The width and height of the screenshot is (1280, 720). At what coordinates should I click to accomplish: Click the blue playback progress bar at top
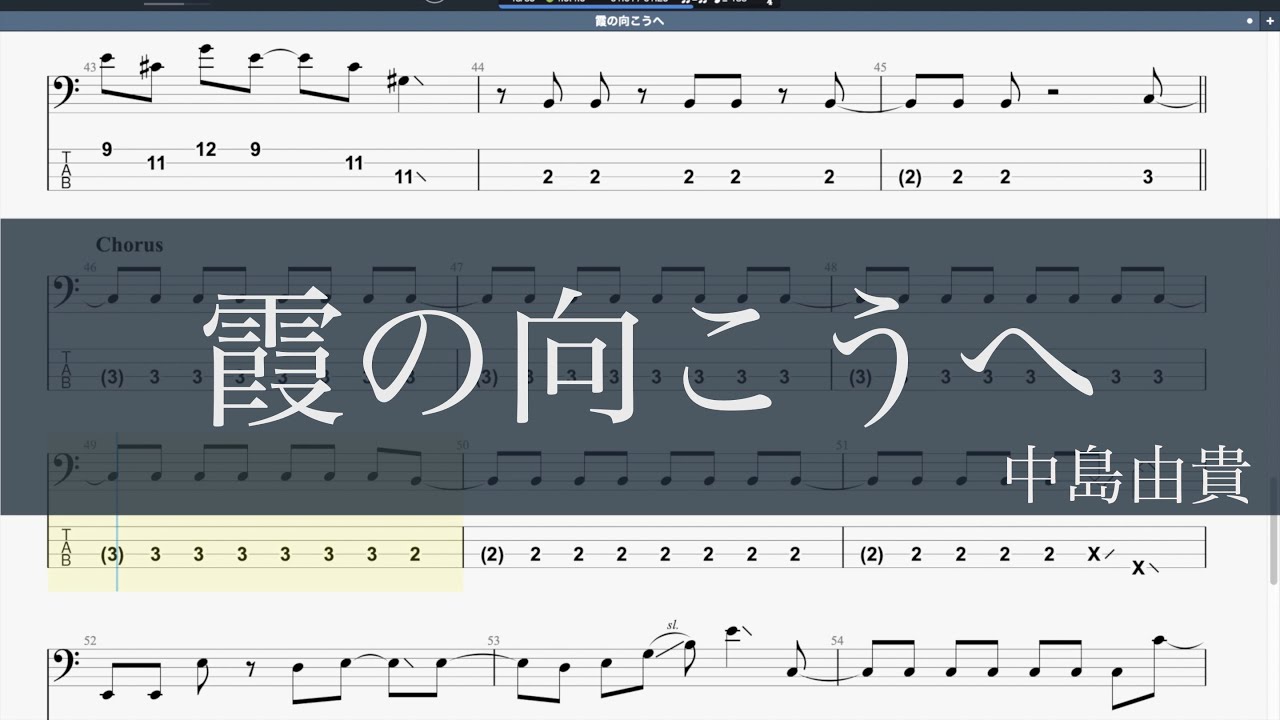(x=595, y=7)
